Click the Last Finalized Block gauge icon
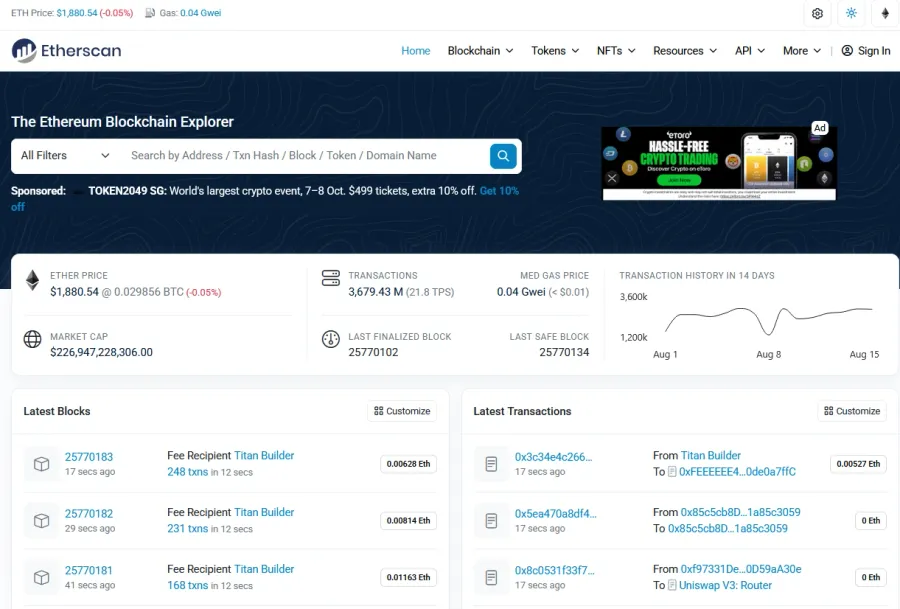The width and height of the screenshot is (900, 609). (331, 339)
